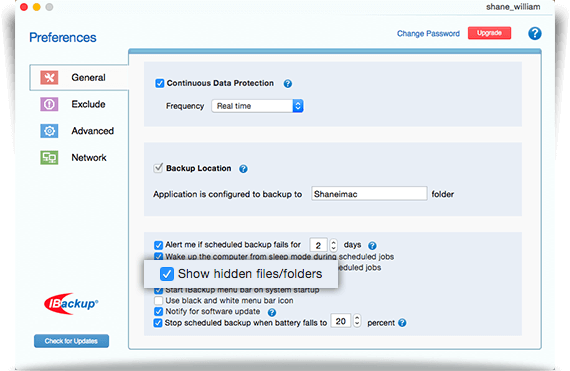This screenshot has height=371, width=570.
Task: Click the shane_william username
Action: point(513,7)
